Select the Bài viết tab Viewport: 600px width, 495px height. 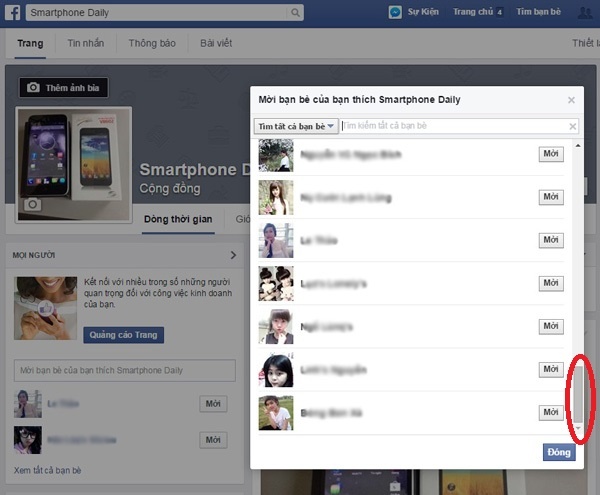(x=216, y=44)
